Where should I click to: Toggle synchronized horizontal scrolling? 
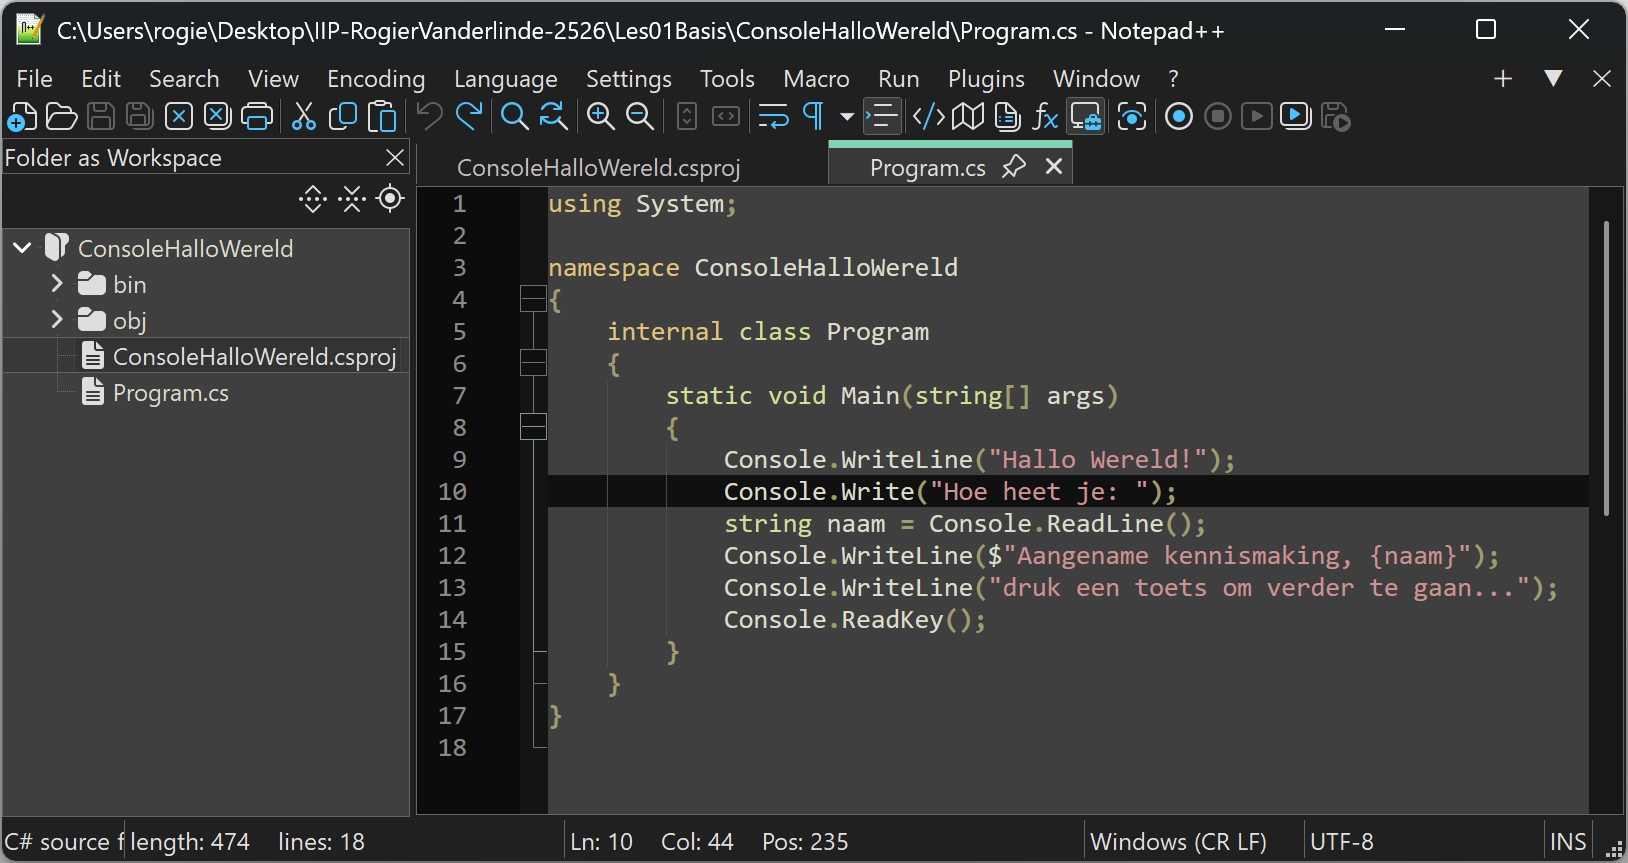pyautogui.click(x=726, y=117)
